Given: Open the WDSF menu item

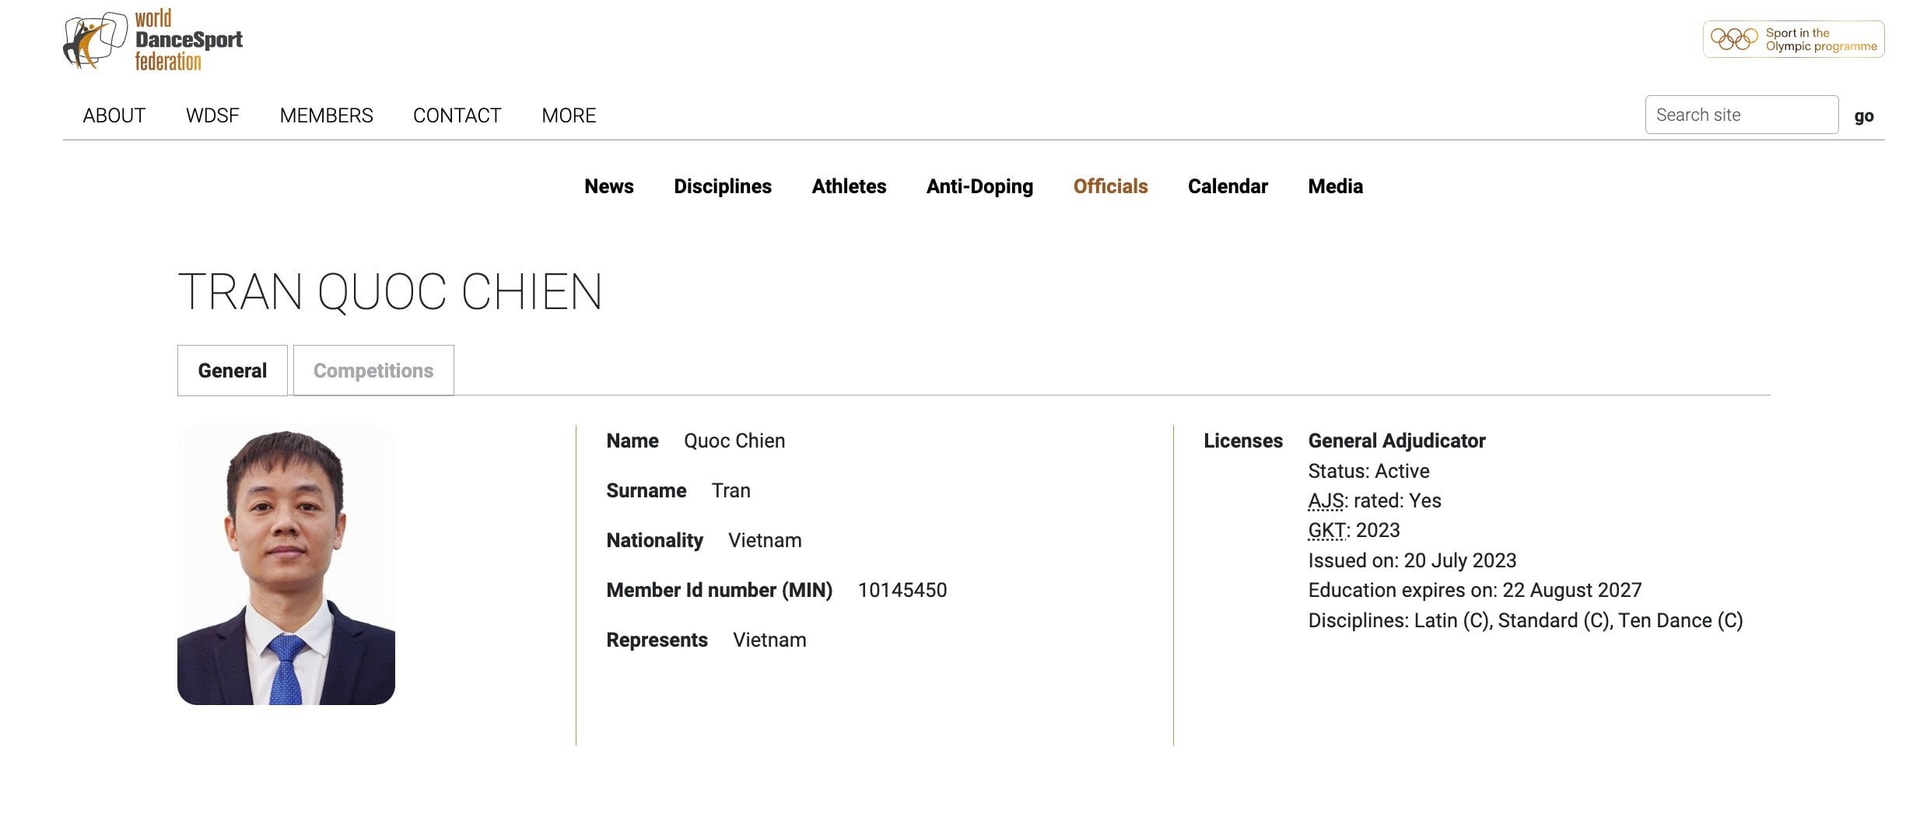Looking at the screenshot, I should (212, 116).
